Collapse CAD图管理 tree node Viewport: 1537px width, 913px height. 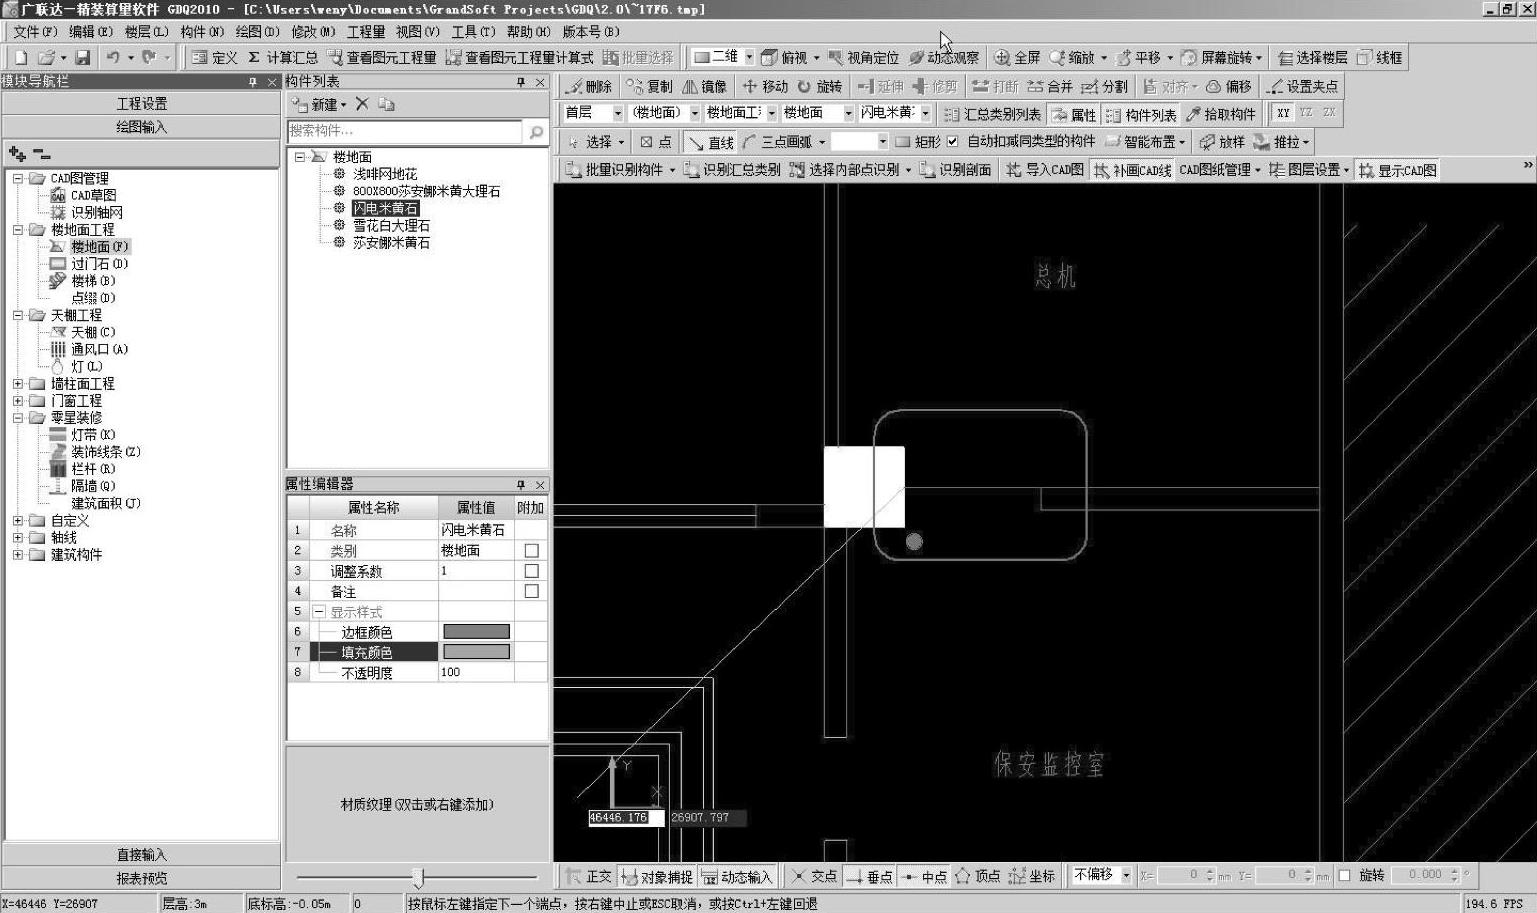[x=17, y=178]
